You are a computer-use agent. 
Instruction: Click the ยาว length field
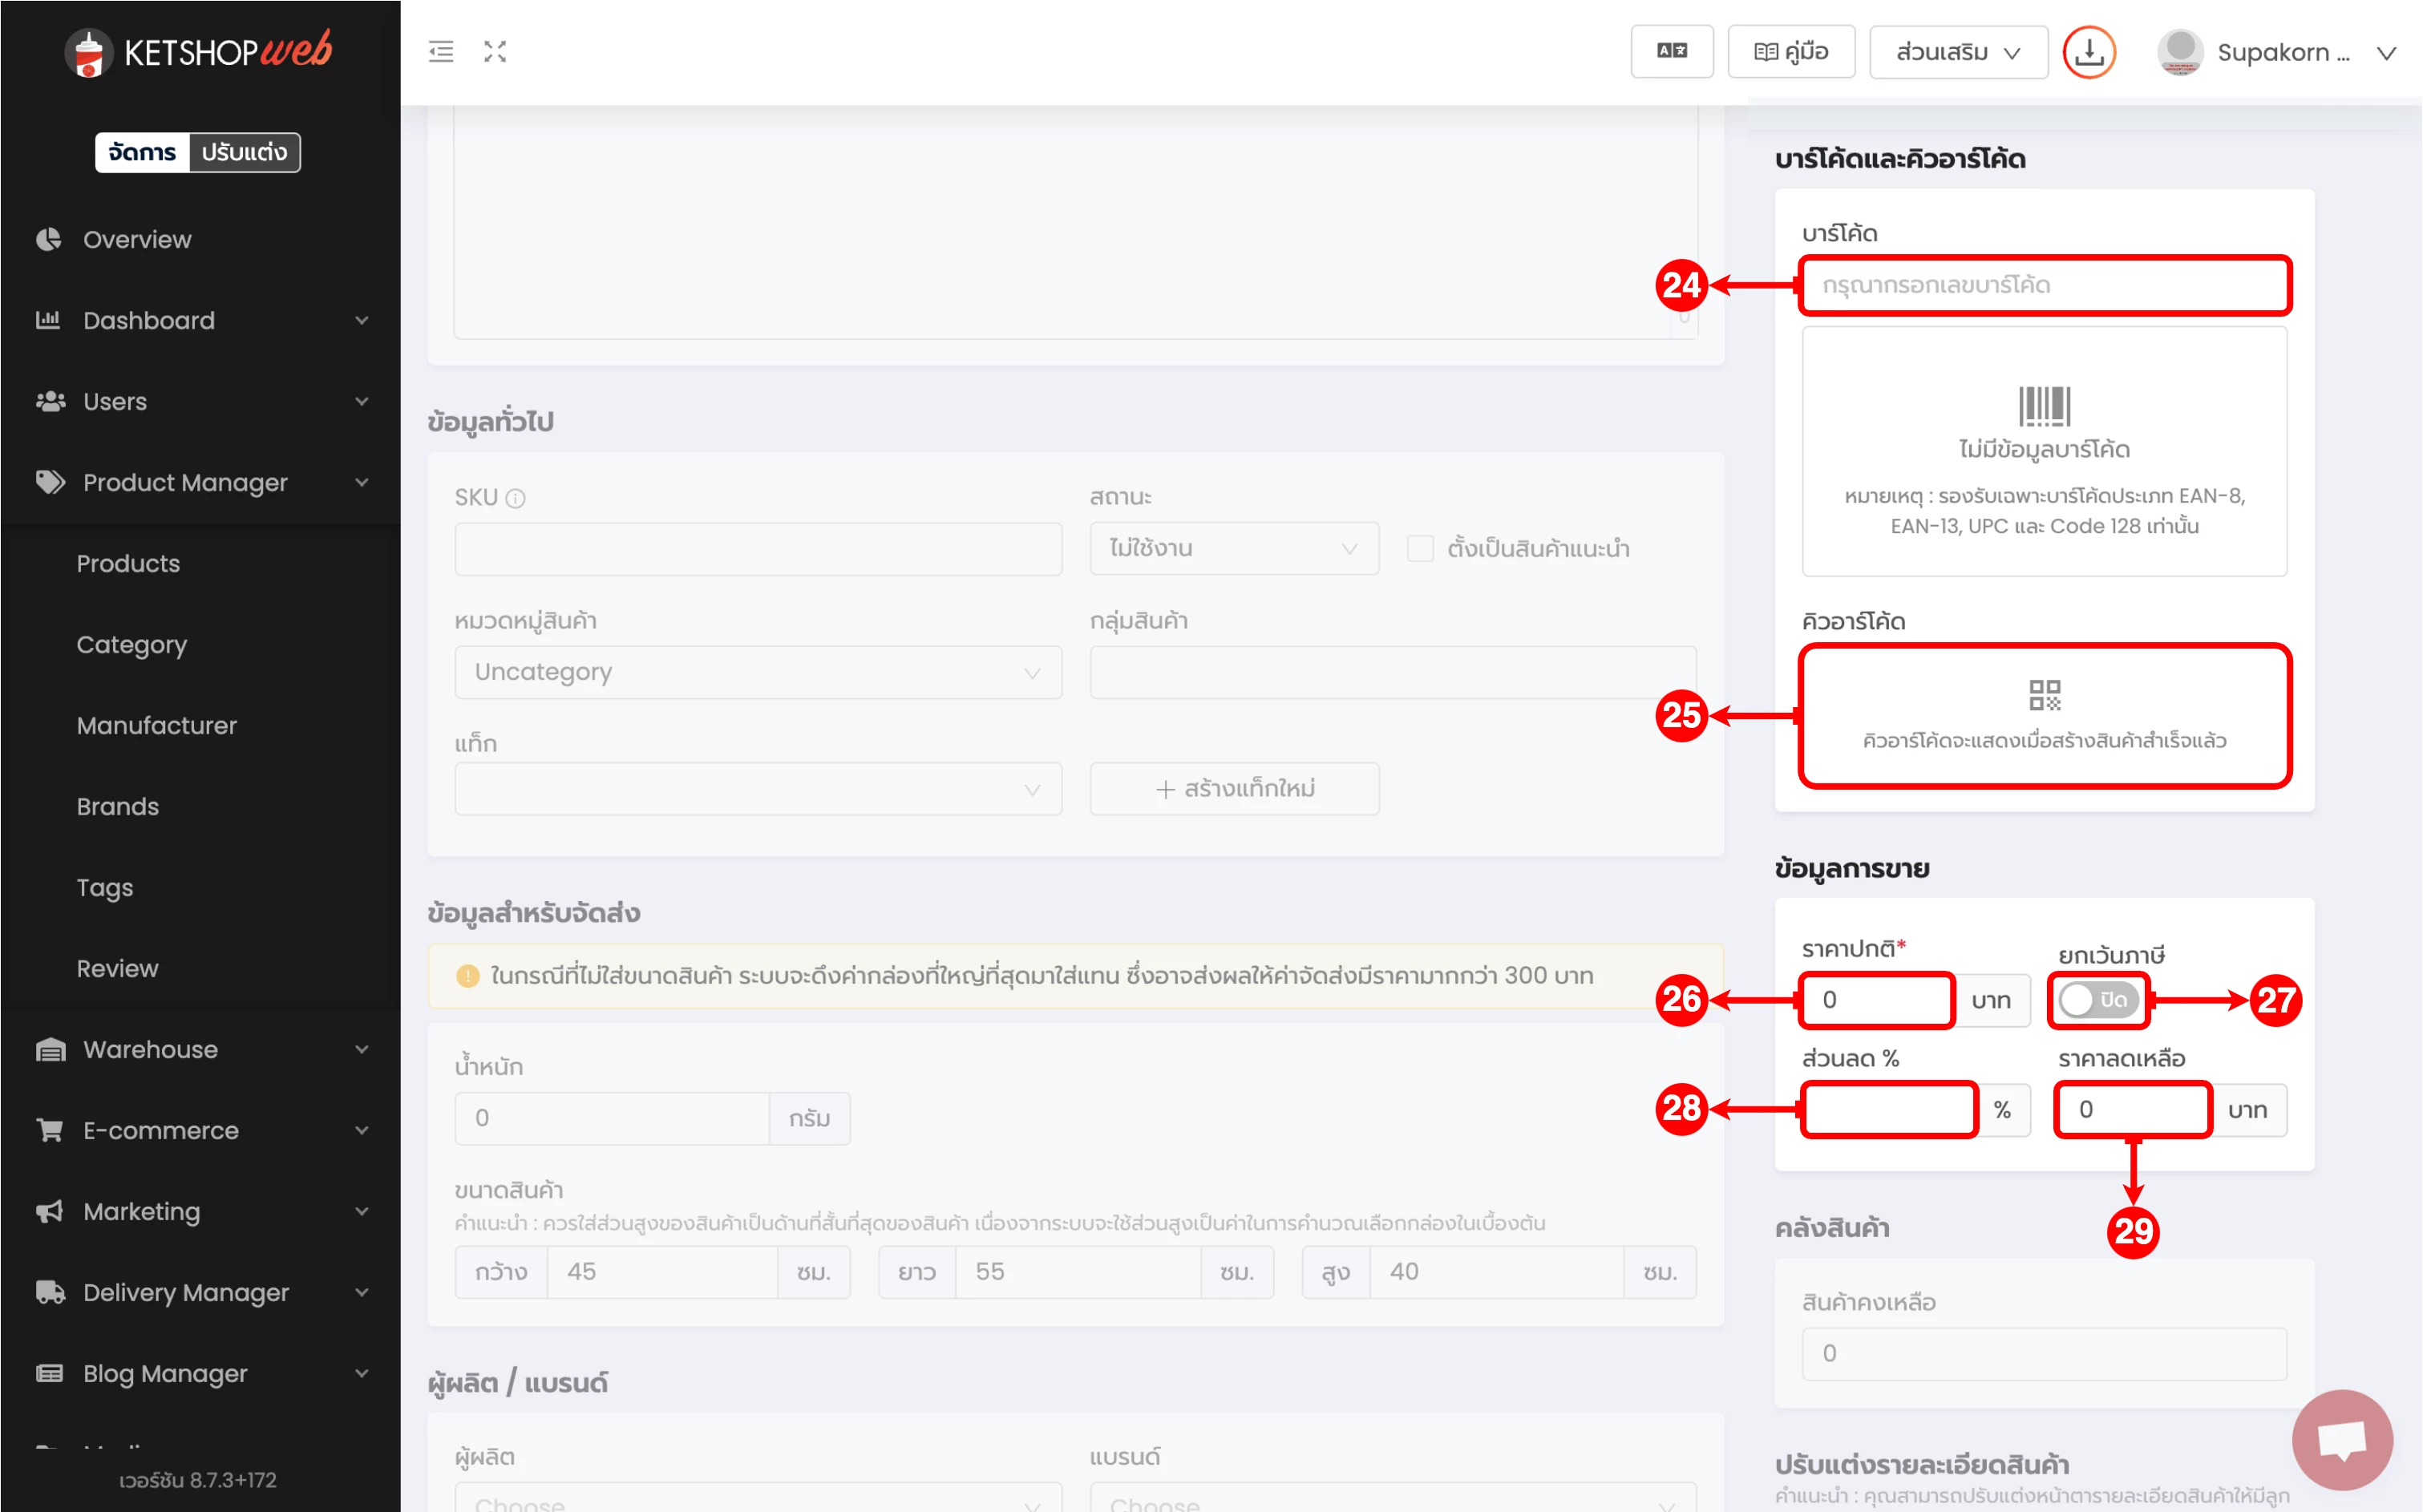click(x=1078, y=1272)
